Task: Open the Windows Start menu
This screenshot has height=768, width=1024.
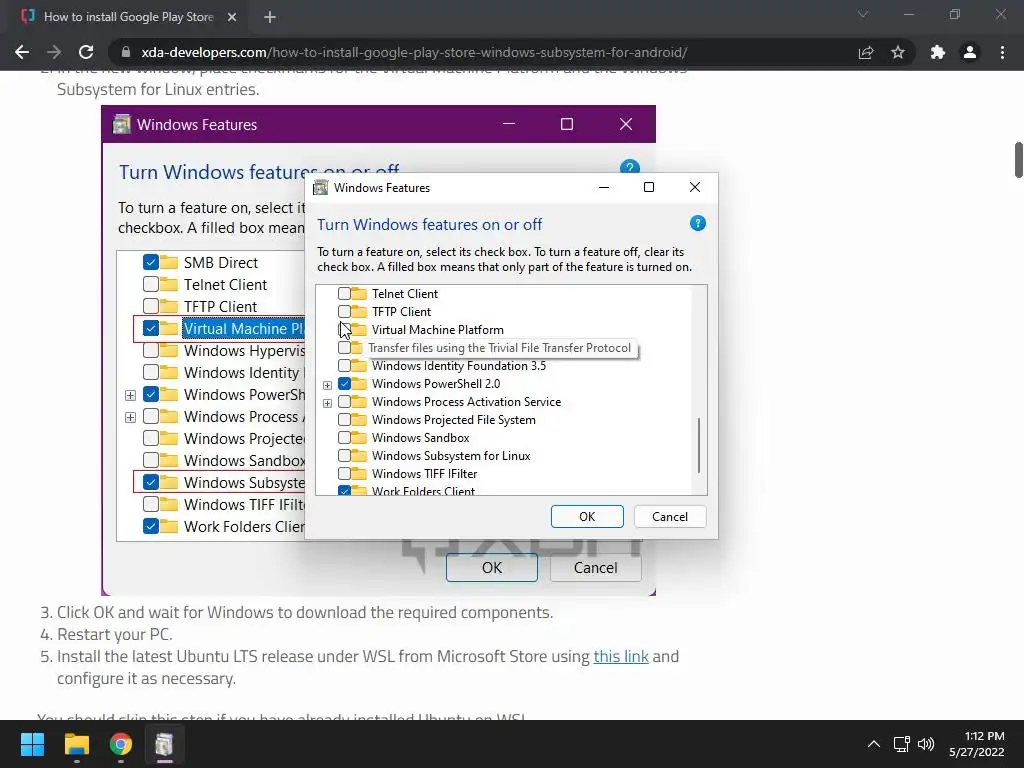Action: click(32, 744)
